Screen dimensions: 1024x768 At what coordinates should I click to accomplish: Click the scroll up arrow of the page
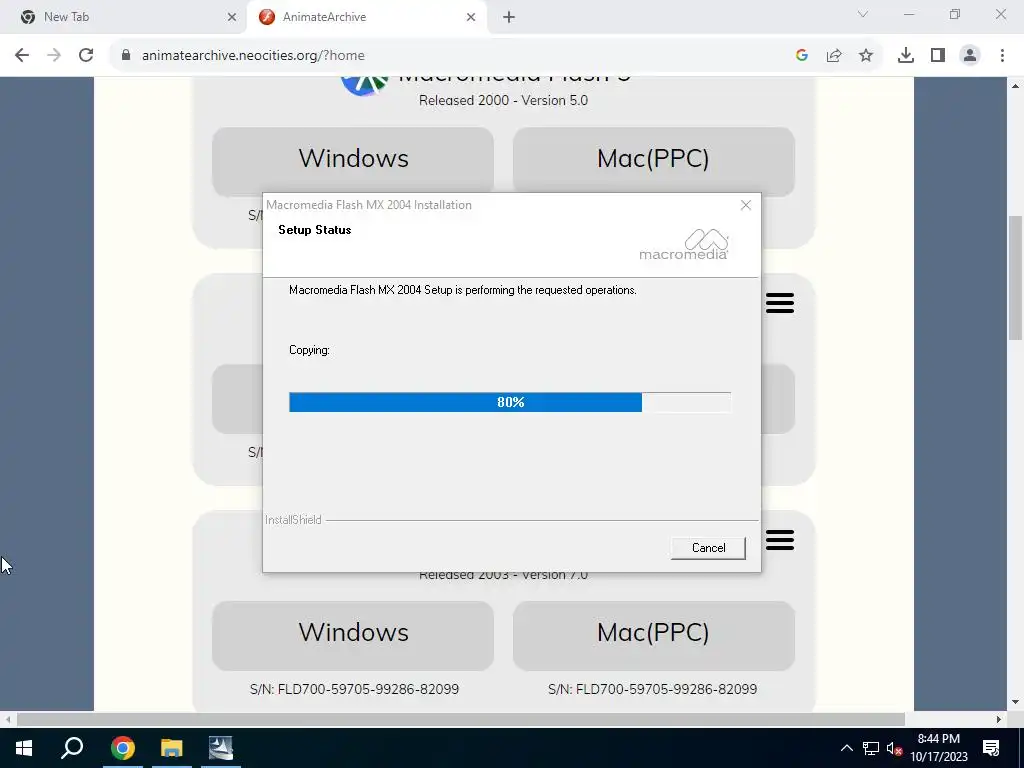pyautogui.click(x=1015, y=86)
